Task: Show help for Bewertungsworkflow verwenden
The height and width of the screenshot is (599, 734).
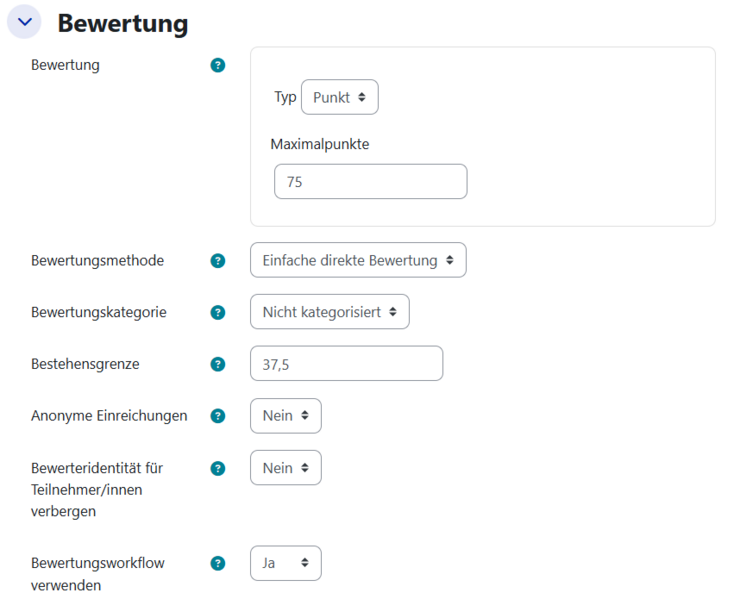Action: pyautogui.click(x=218, y=563)
